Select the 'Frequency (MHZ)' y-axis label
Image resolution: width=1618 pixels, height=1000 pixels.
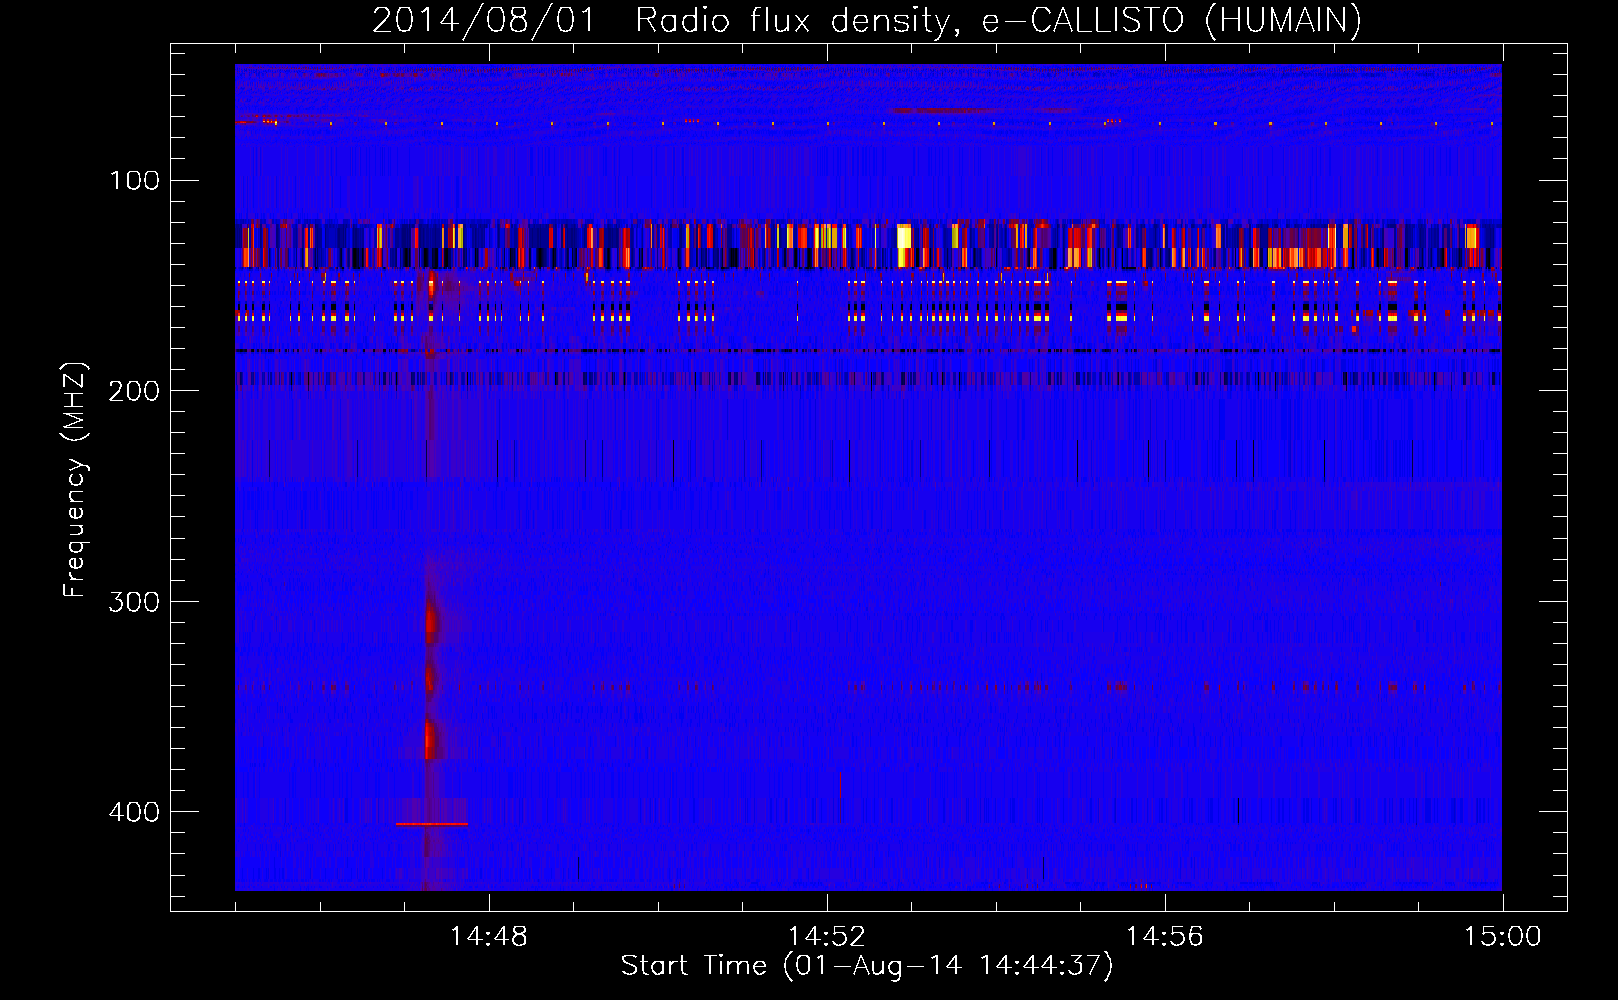(x=75, y=480)
